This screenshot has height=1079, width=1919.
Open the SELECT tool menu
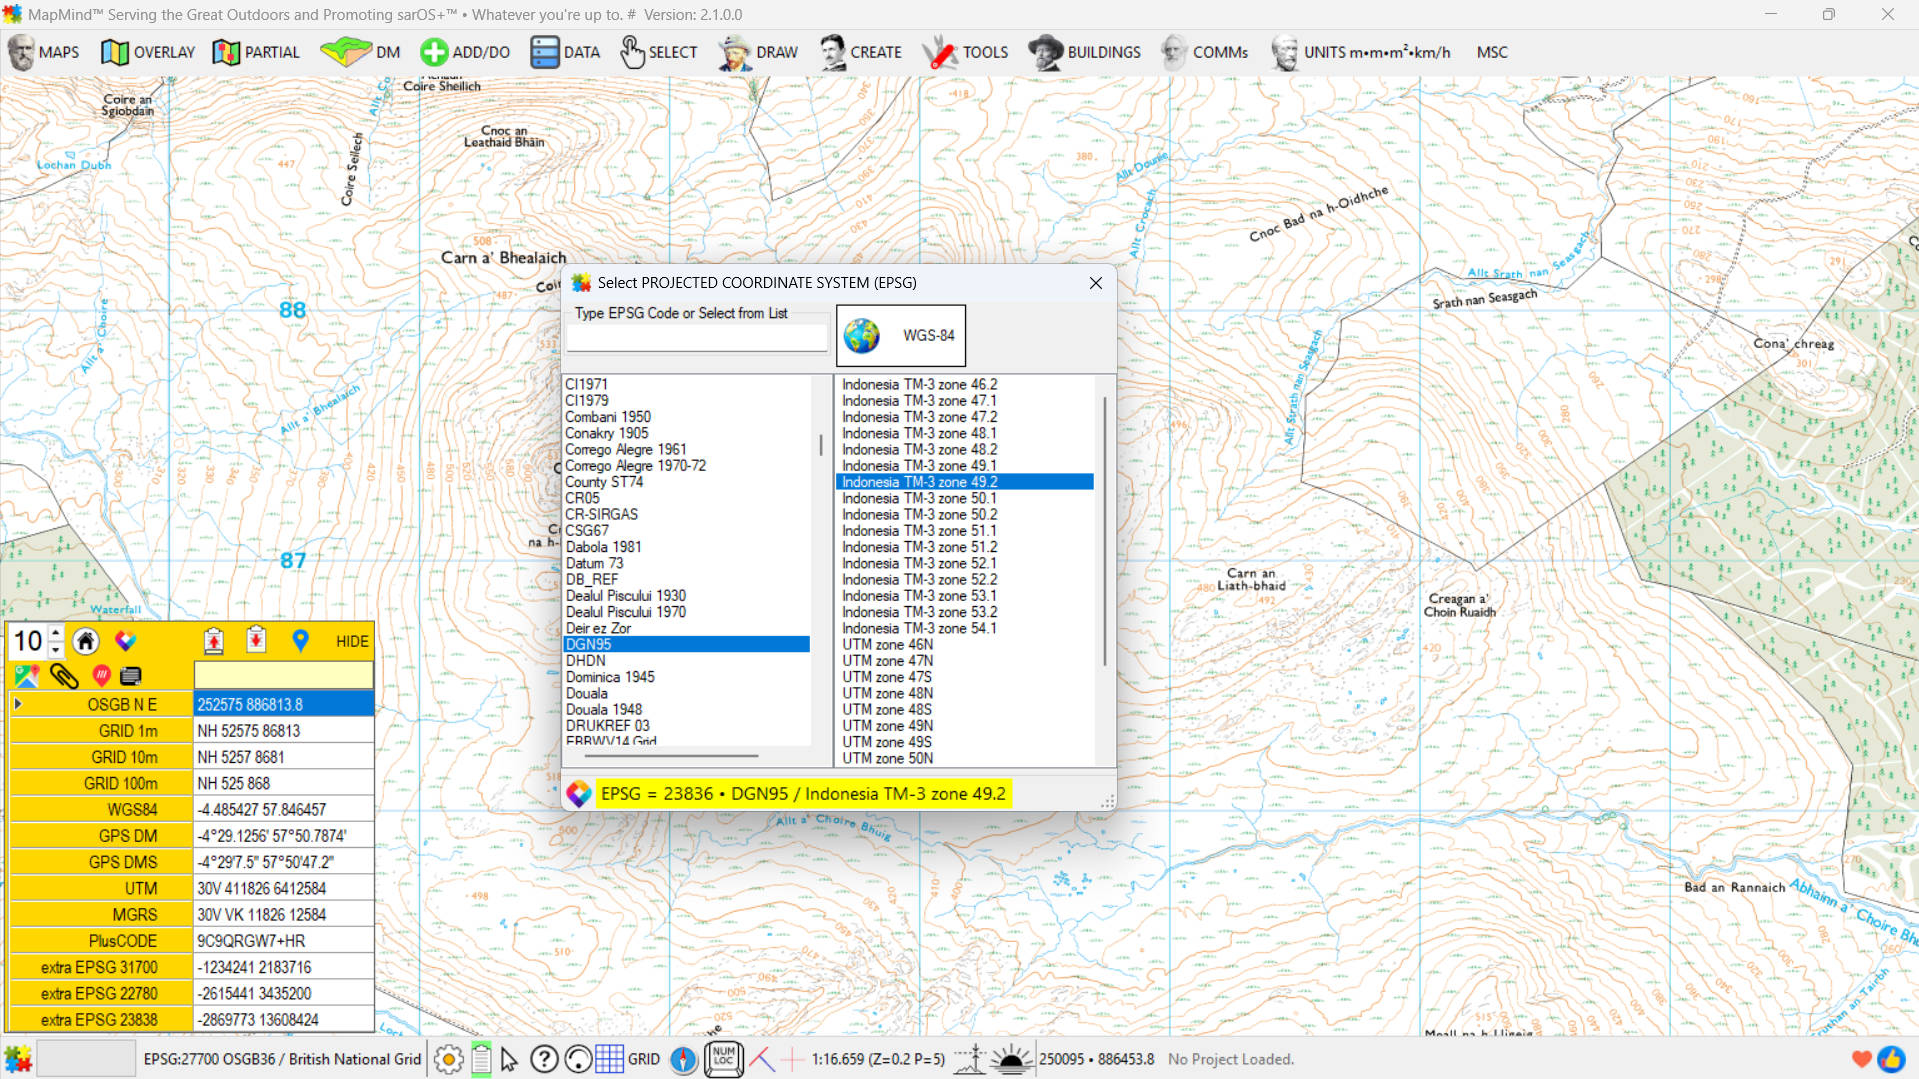[659, 52]
